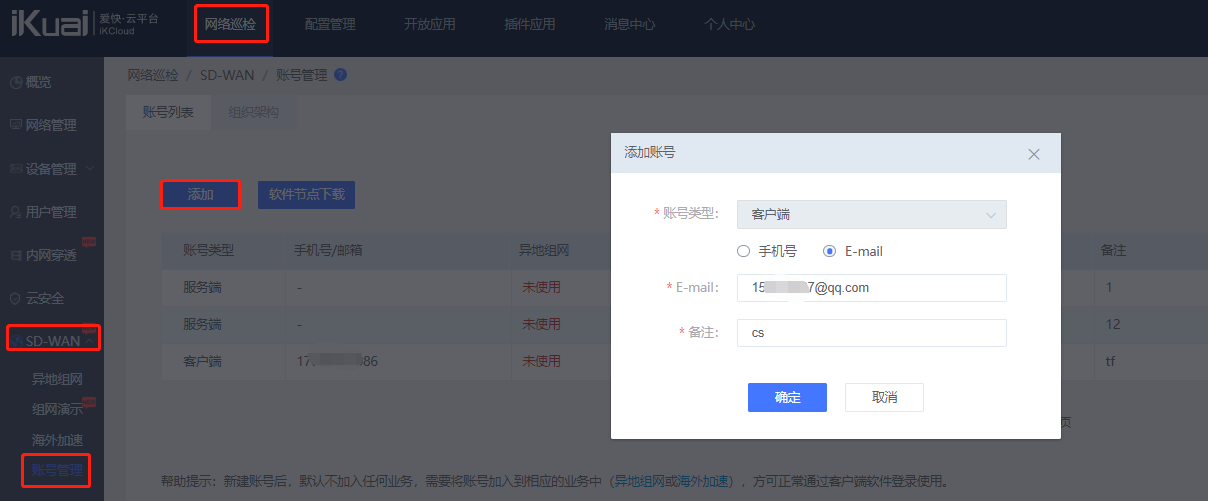Image resolution: width=1208 pixels, height=501 pixels.
Task: Click the remark cell "12"
Action: coord(1113,324)
